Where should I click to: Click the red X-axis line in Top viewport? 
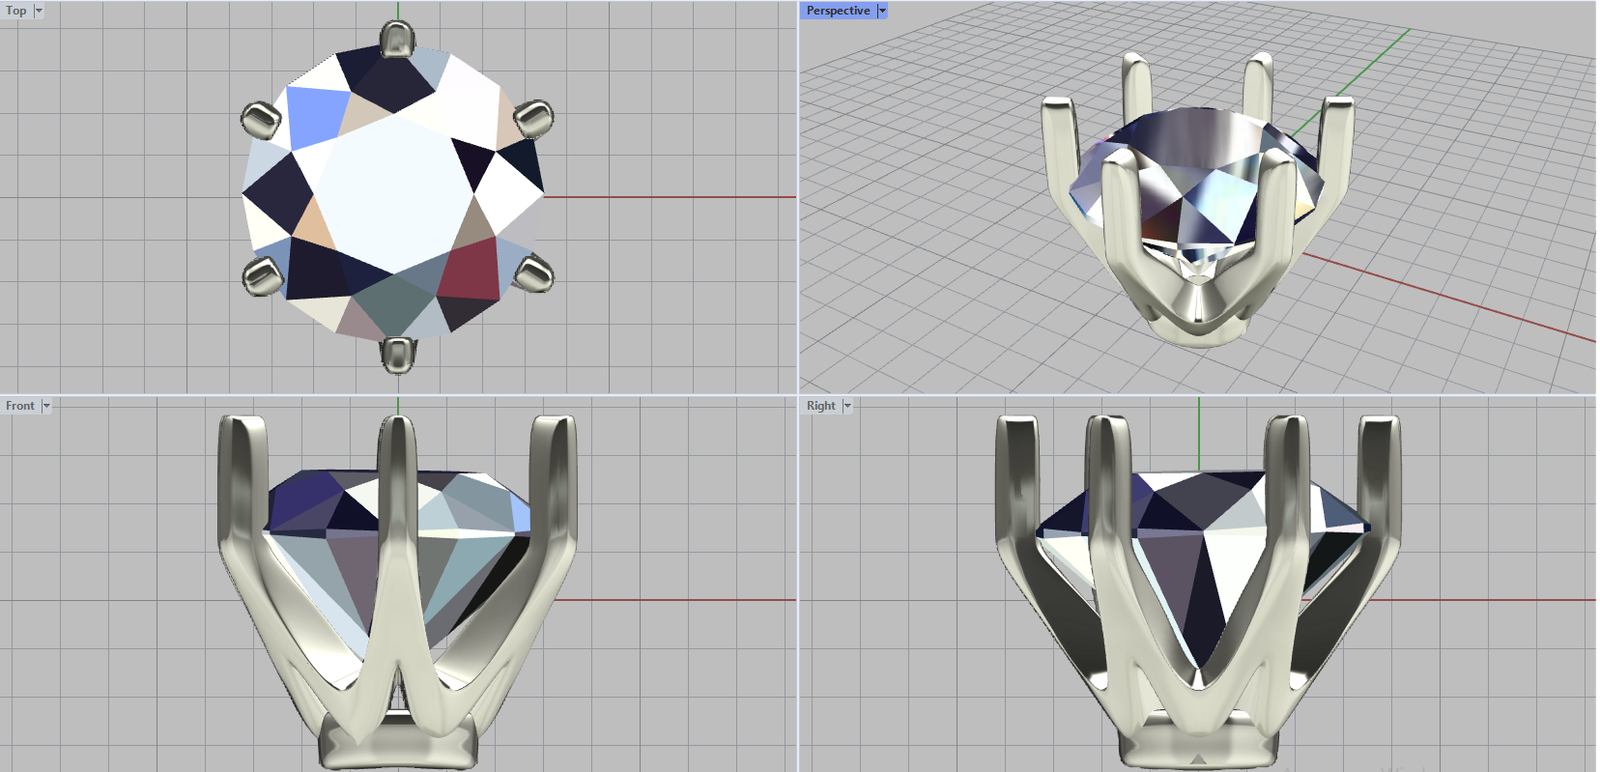click(670, 197)
